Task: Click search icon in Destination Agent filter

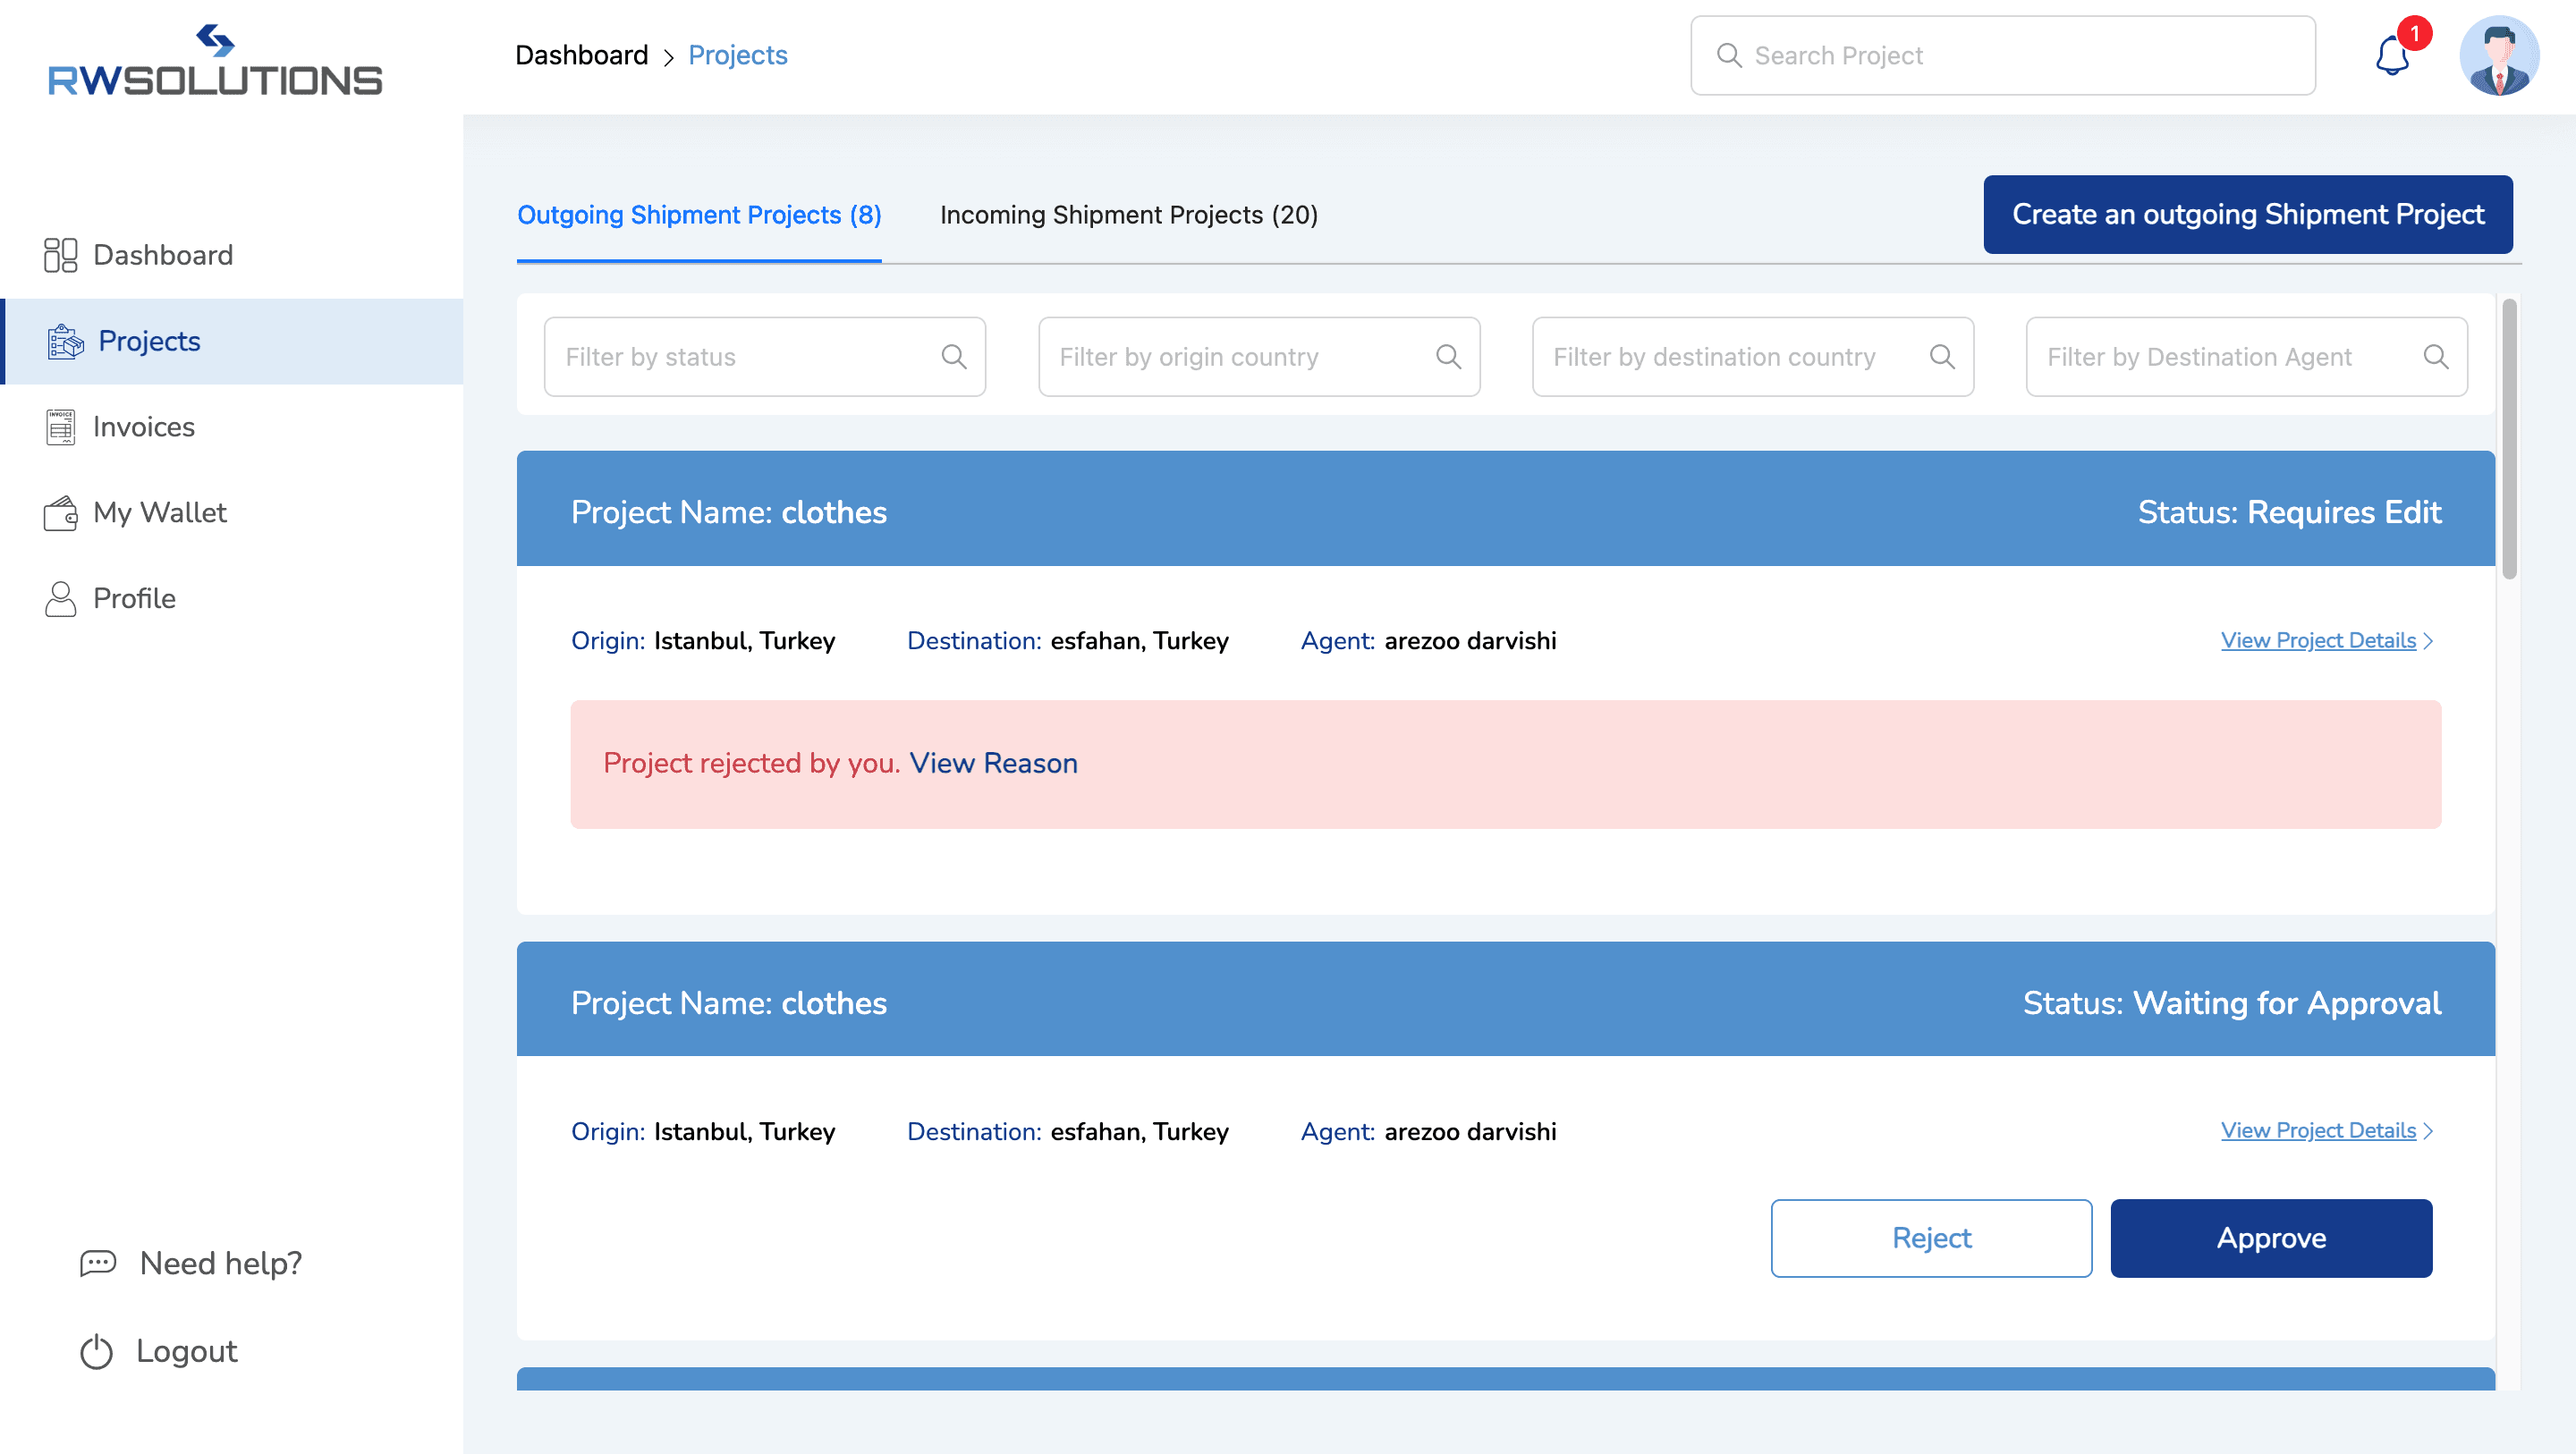Action: [x=2436, y=357]
